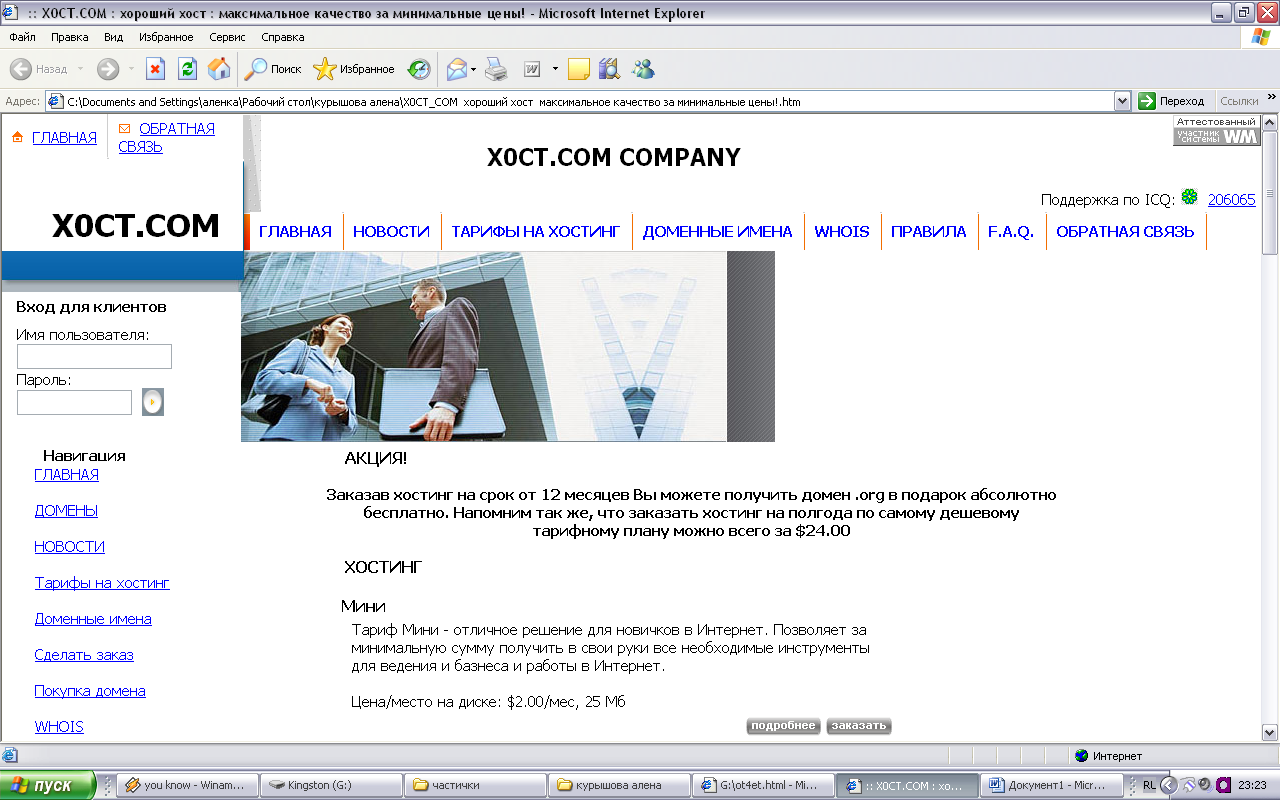Open ТАРИФЫ НА ХОСТИНГ in top navigation
Image resolution: width=1280 pixels, height=800 pixels.
(536, 232)
